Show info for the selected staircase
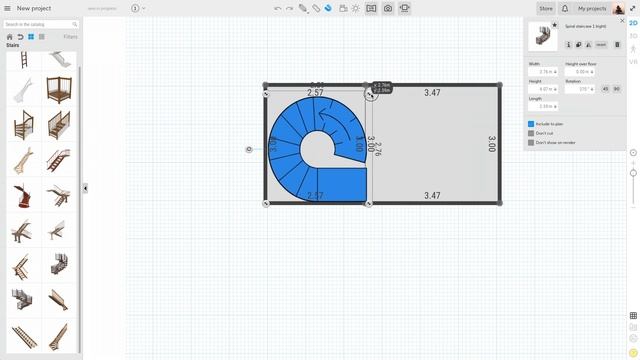Image resolution: width=640 pixels, height=360 pixels. [x=568, y=45]
